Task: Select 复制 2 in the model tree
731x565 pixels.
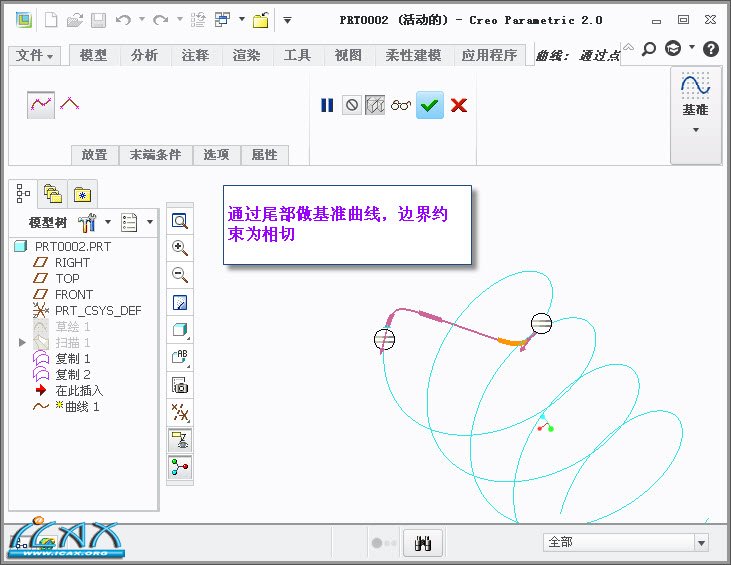Action: 72,374
